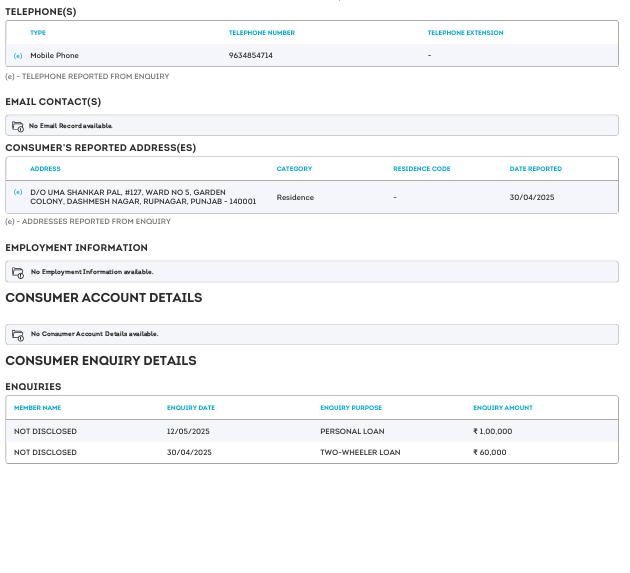The width and height of the screenshot is (630, 573).
Task: Select the Telephone Number column header
Action: (261, 33)
